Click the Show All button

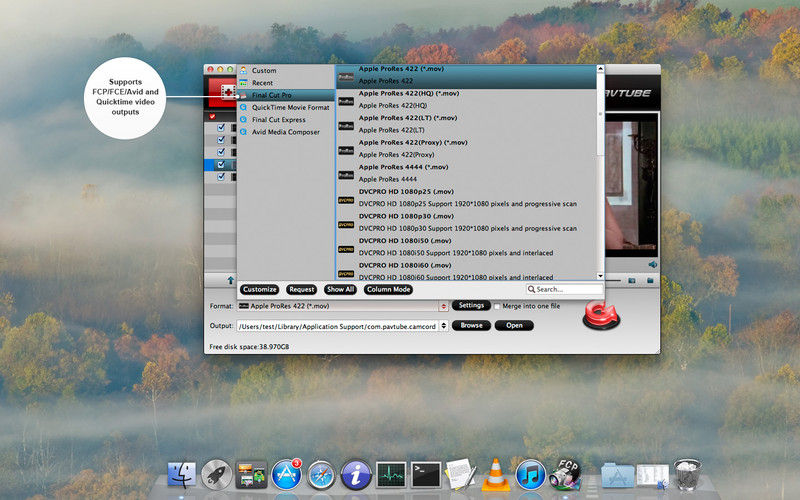coord(340,289)
